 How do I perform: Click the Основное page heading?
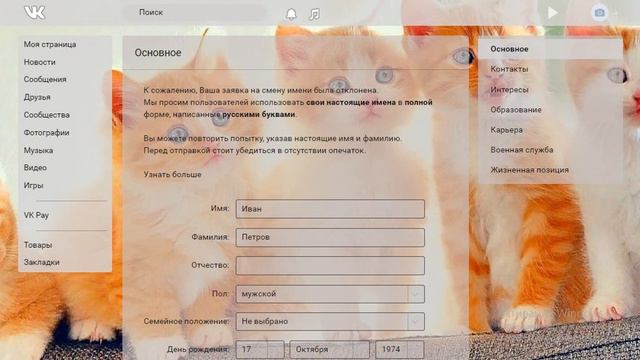click(x=158, y=53)
